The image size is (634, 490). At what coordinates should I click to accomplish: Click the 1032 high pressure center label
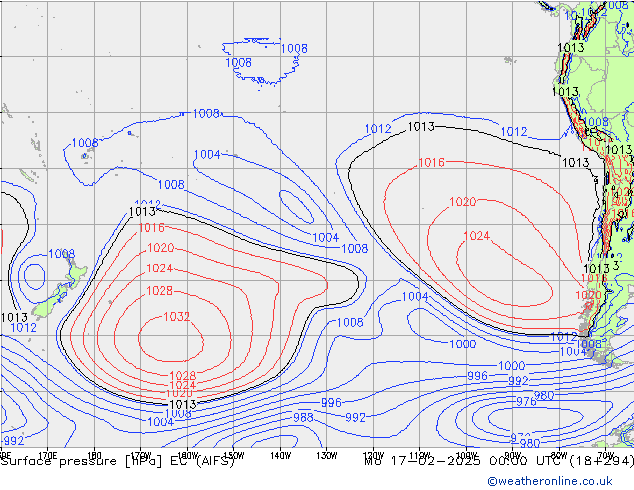(177, 316)
